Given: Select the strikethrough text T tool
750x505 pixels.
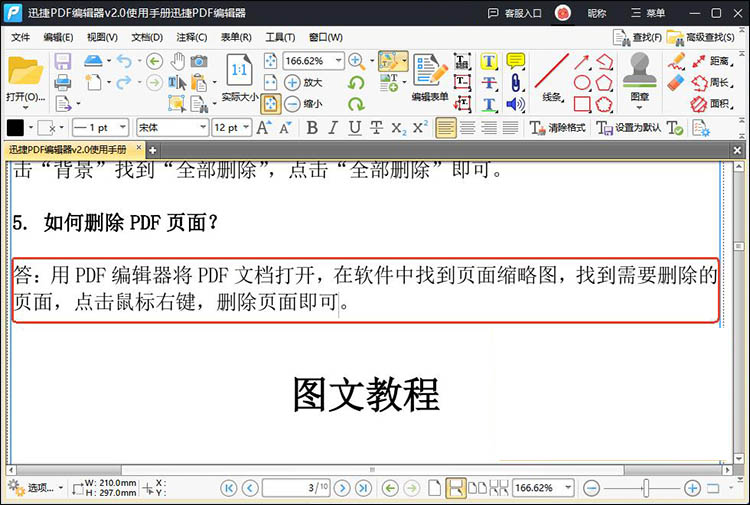Looking at the screenshot, I should [x=488, y=83].
